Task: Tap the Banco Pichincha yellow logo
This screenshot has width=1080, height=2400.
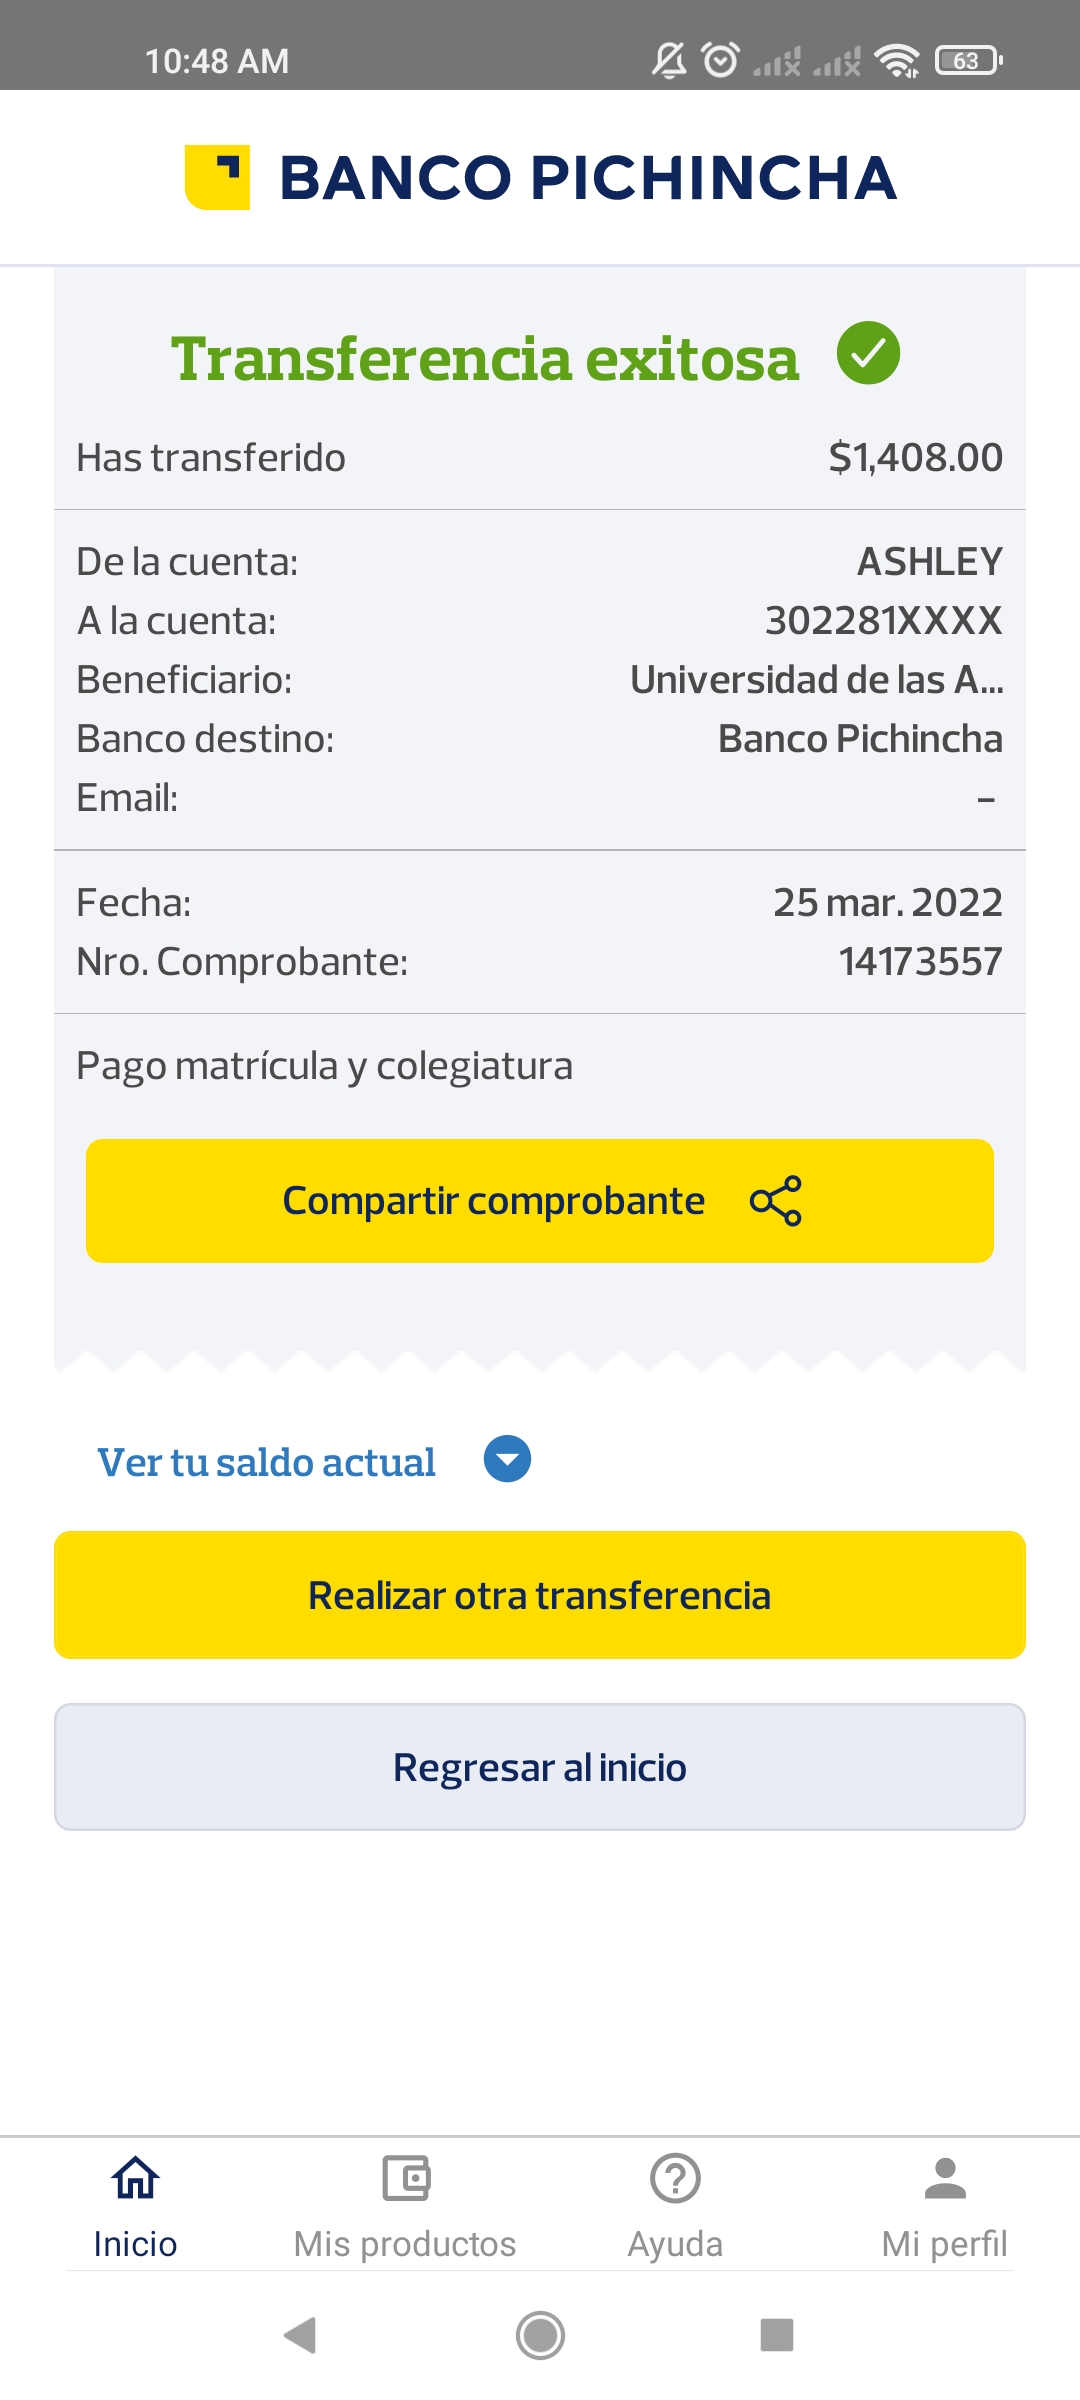Action: 217,178
